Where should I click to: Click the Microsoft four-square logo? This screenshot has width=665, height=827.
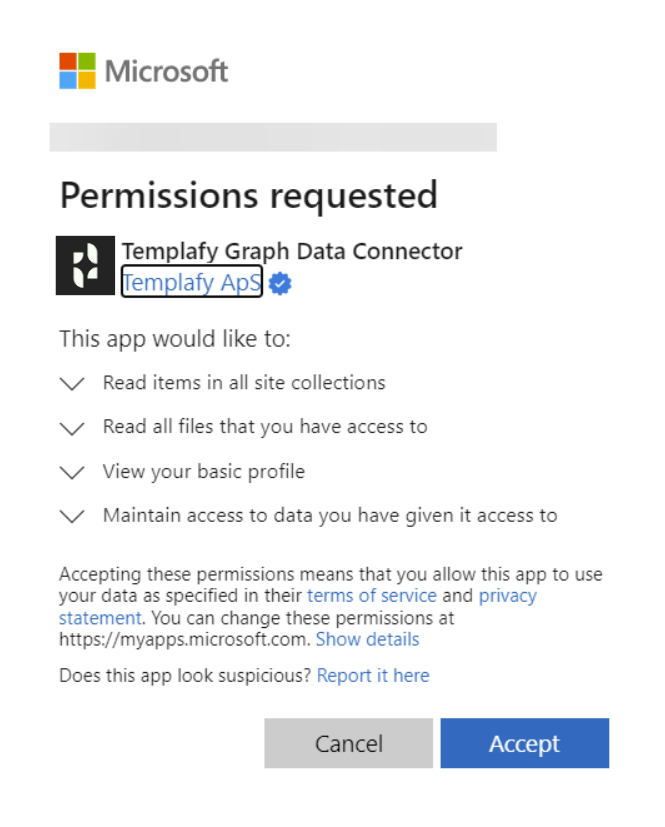[77, 71]
